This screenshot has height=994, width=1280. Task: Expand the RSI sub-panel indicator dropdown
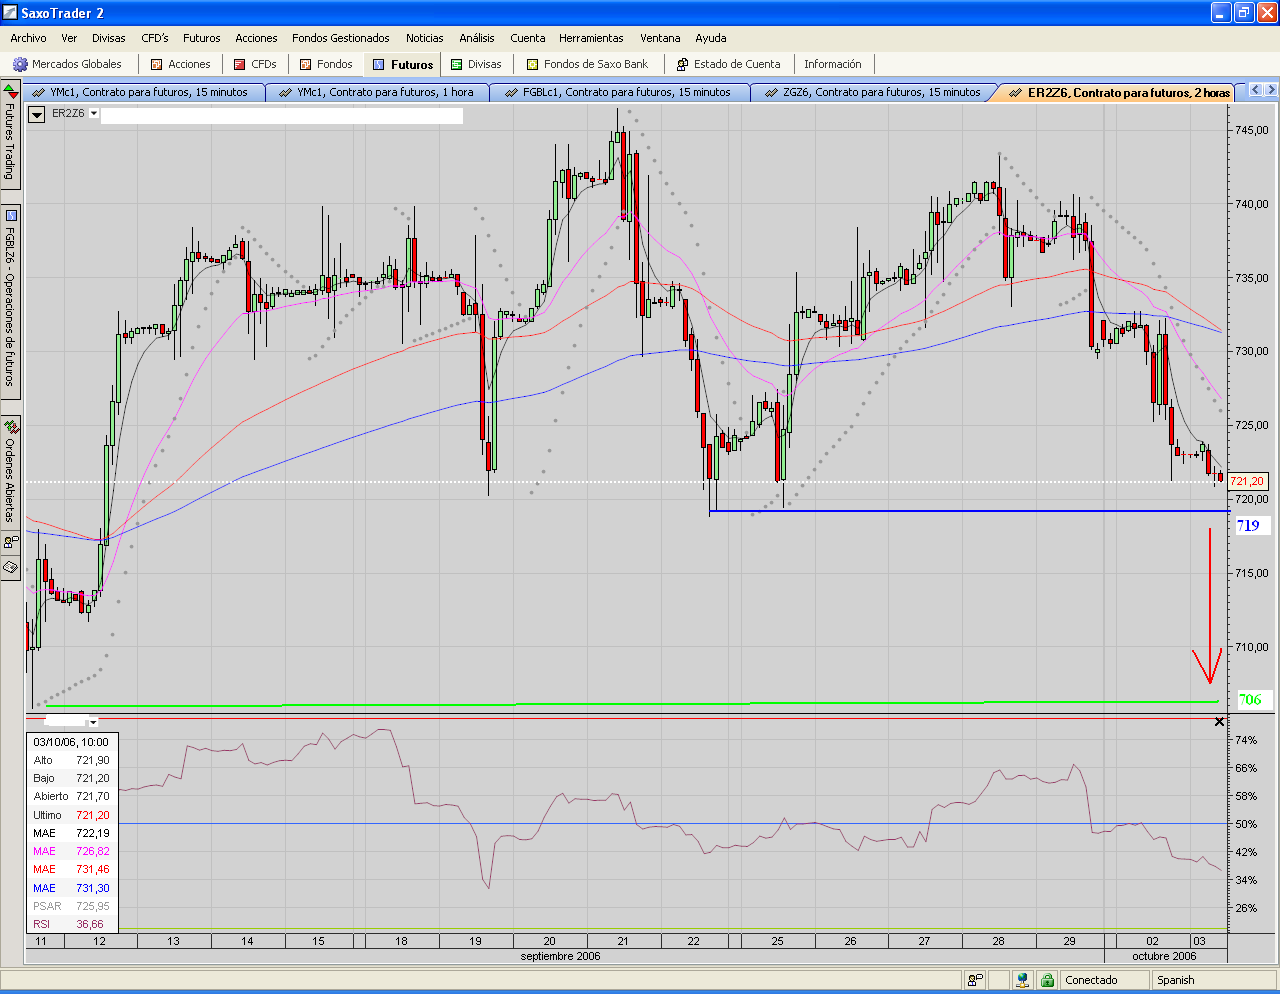point(93,722)
